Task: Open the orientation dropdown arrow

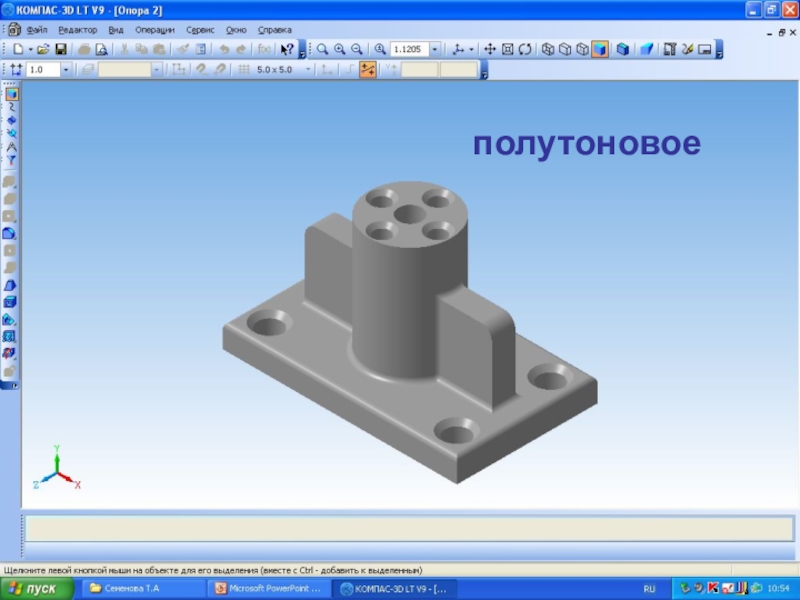Action: [471, 49]
